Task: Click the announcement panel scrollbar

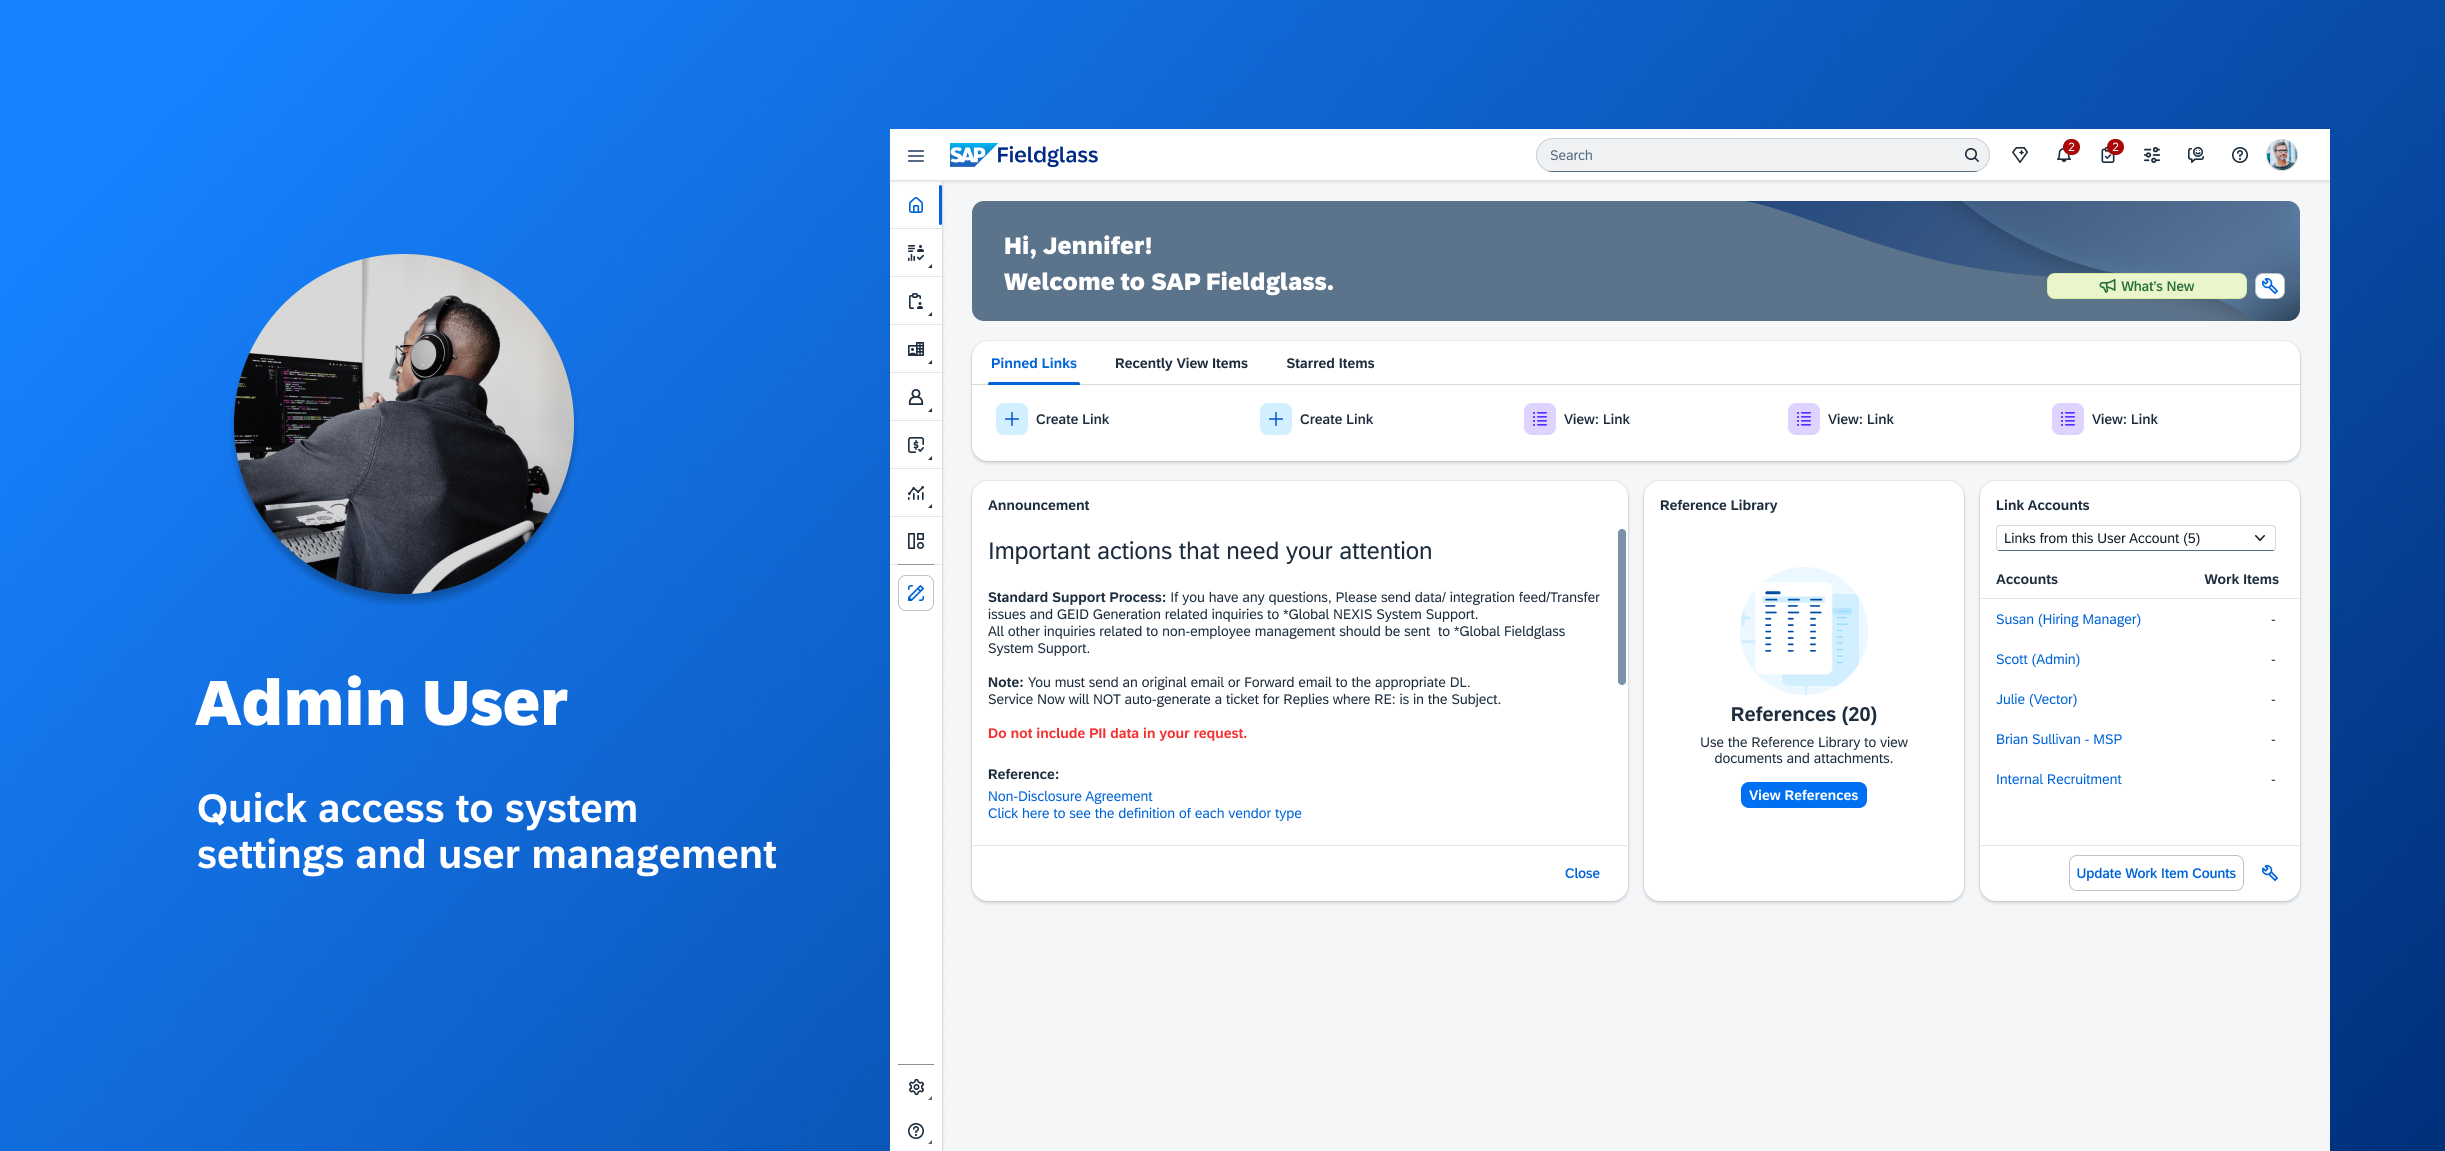Action: click(x=1621, y=608)
